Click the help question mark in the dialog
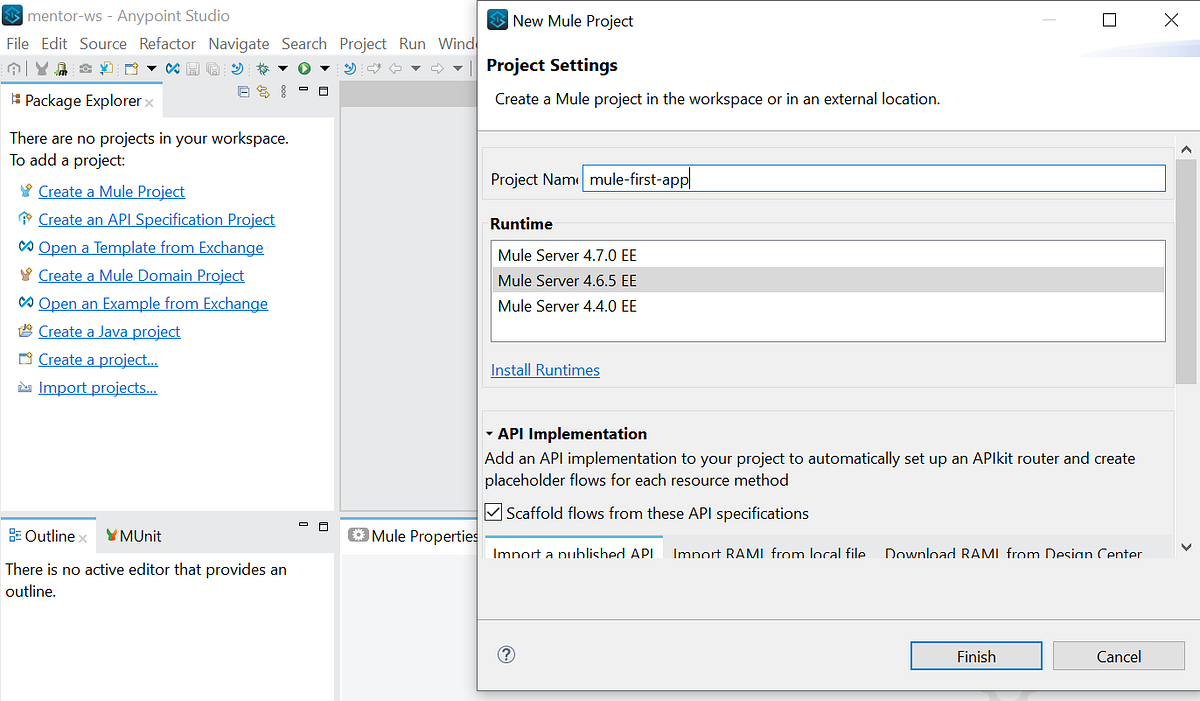1200x701 pixels. [506, 655]
